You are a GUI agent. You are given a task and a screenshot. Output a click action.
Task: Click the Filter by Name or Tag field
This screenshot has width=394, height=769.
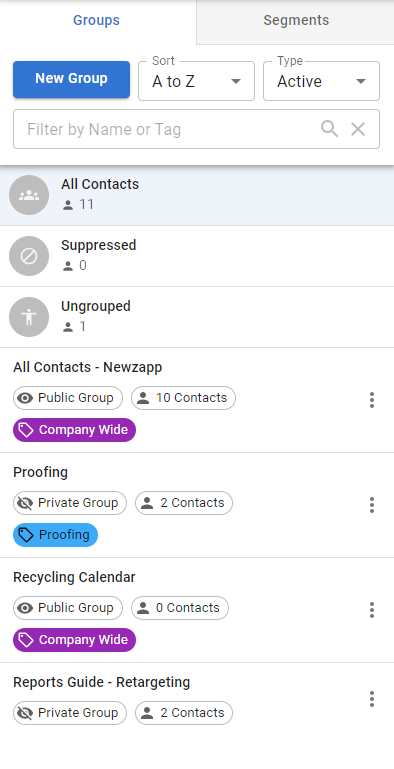pos(196,129)
